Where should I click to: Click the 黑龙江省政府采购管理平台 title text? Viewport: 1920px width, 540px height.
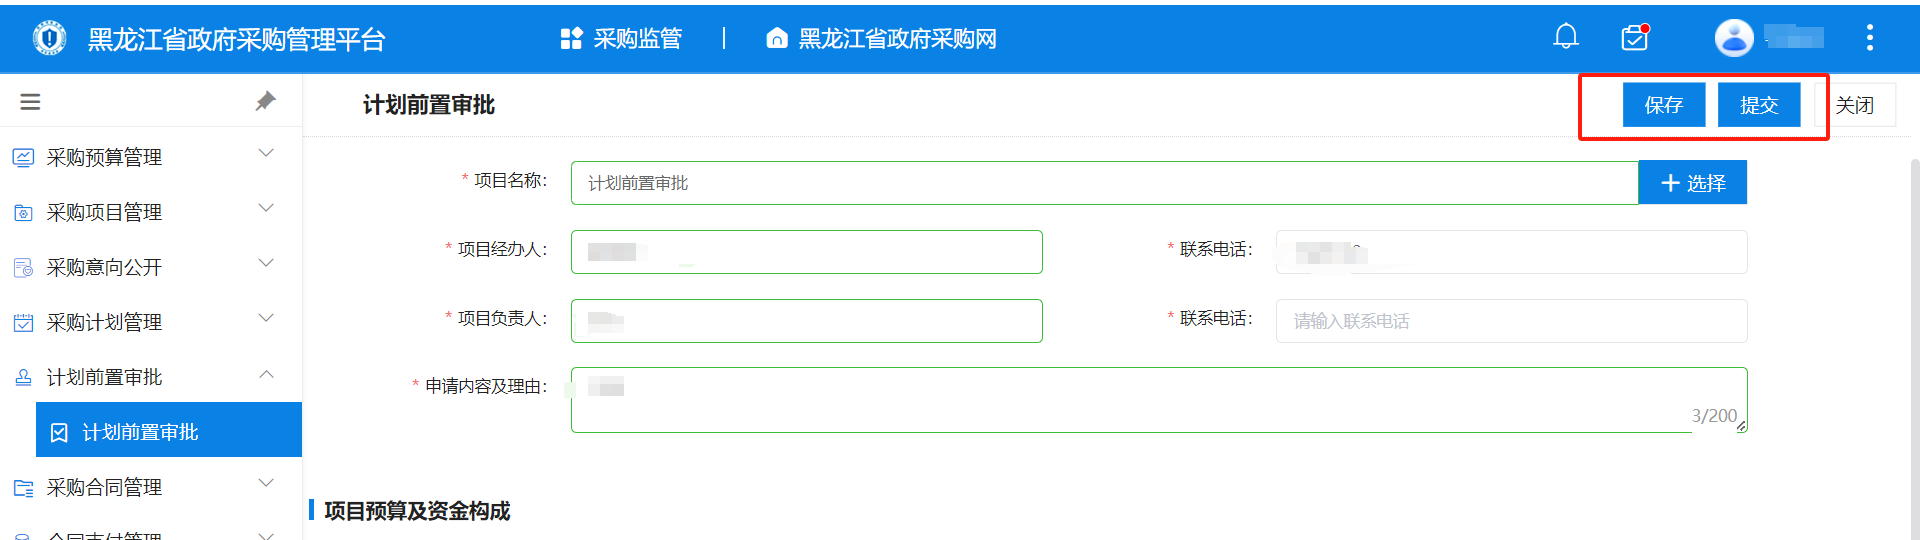[237, 40]
